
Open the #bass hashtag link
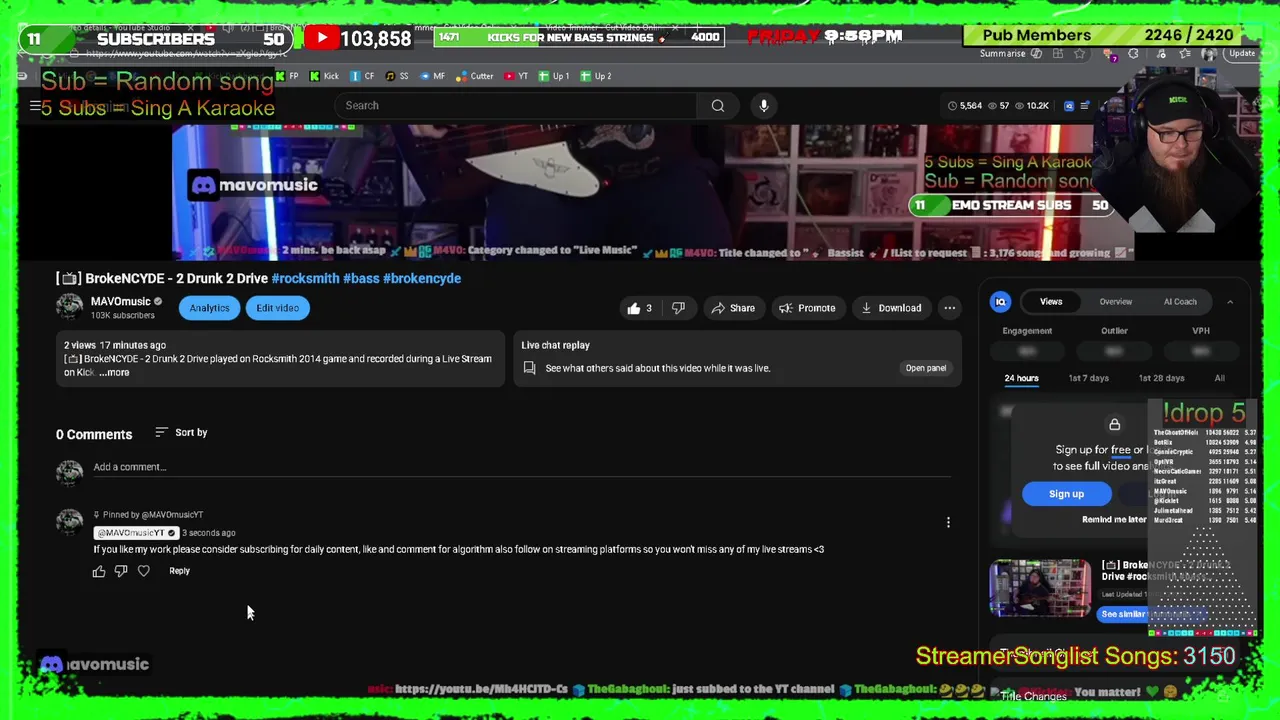pos(361,278)
